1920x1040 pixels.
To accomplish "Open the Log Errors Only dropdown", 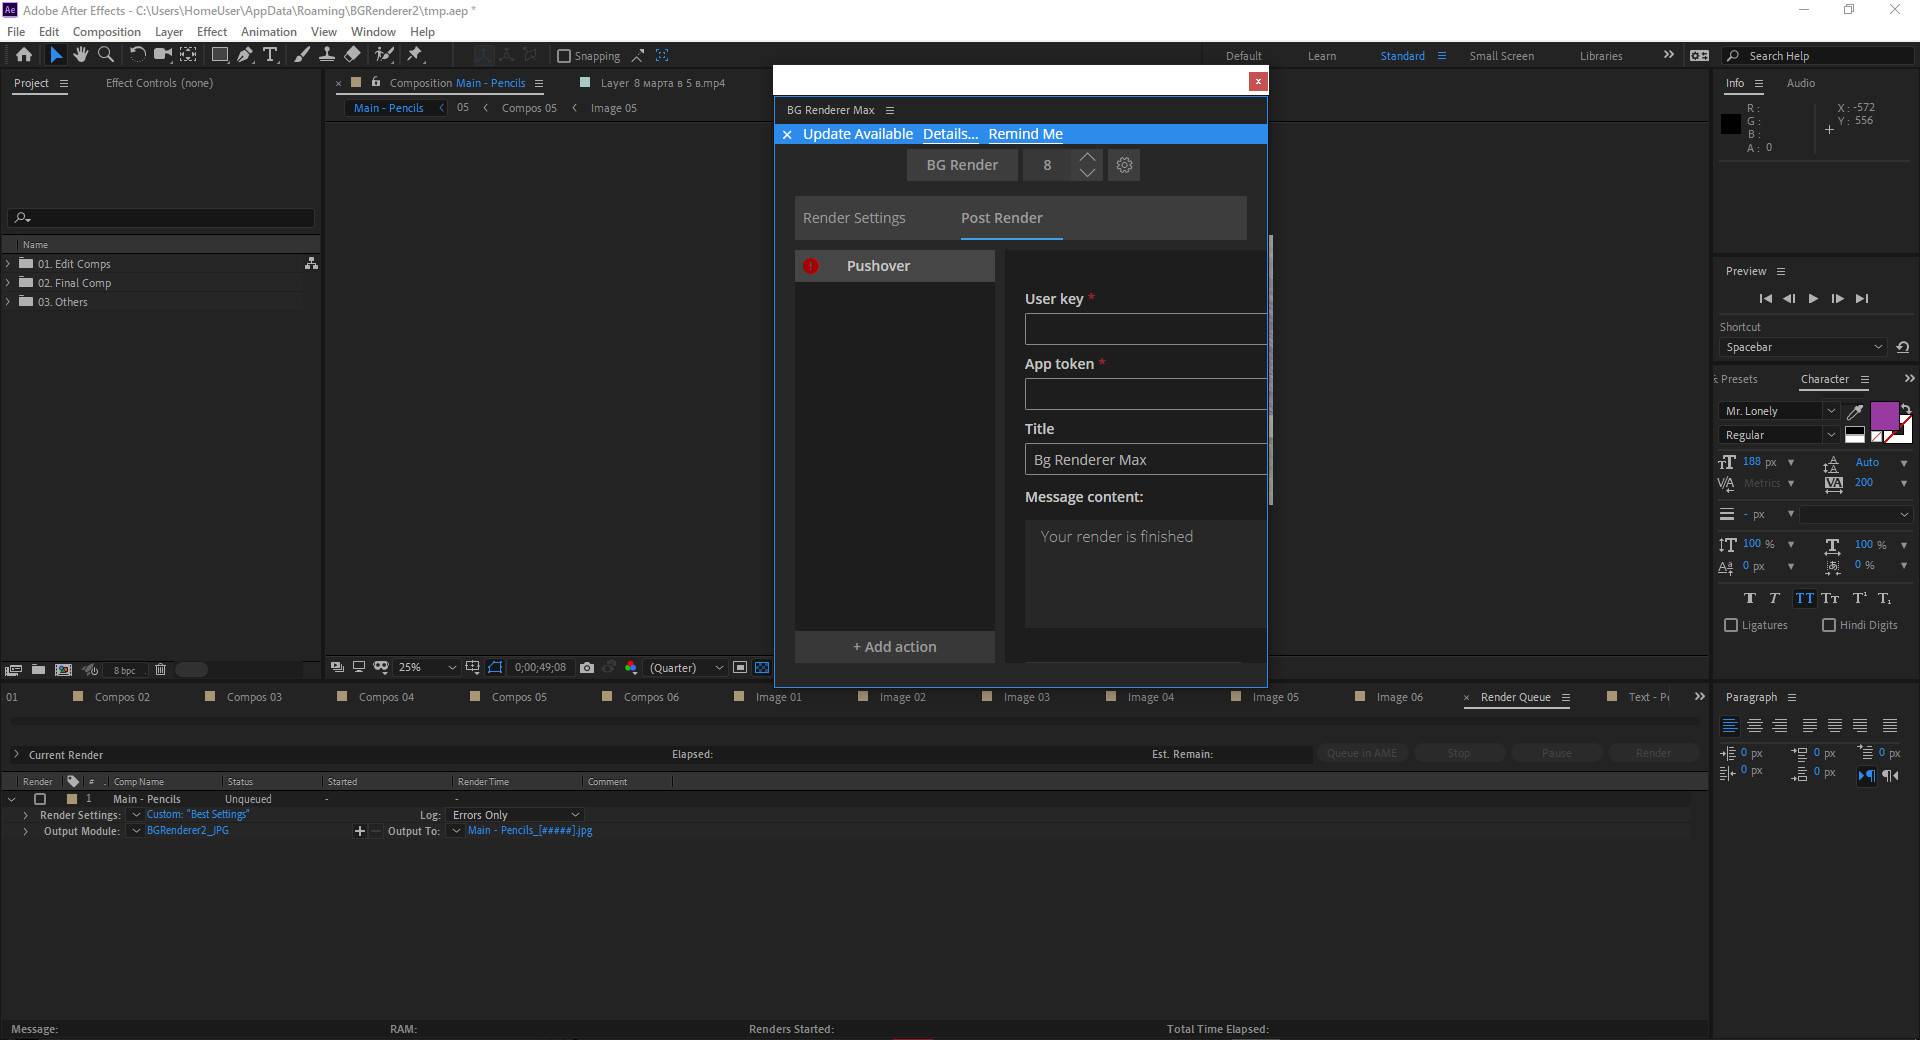I will [x=515, y=815].
